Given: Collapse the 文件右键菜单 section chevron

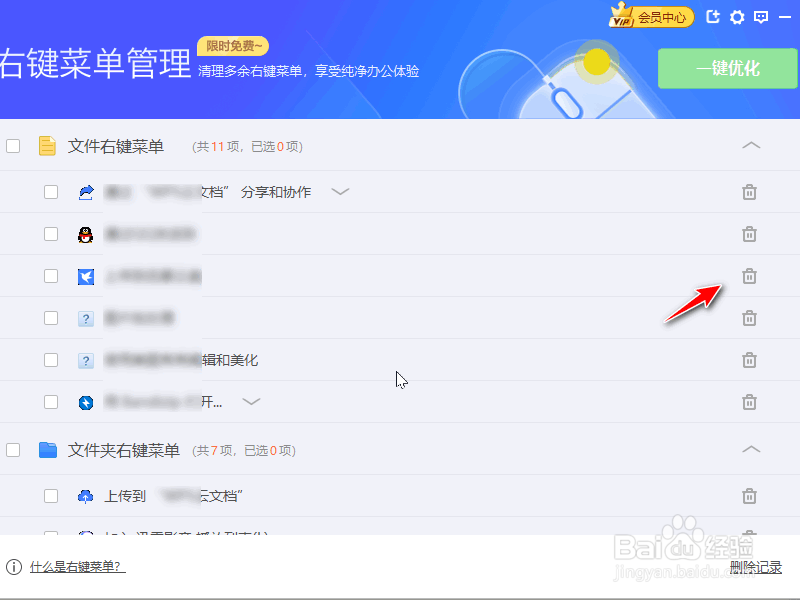Looking at the screenshot, I should pyautogui.click(x=750, y=145).
